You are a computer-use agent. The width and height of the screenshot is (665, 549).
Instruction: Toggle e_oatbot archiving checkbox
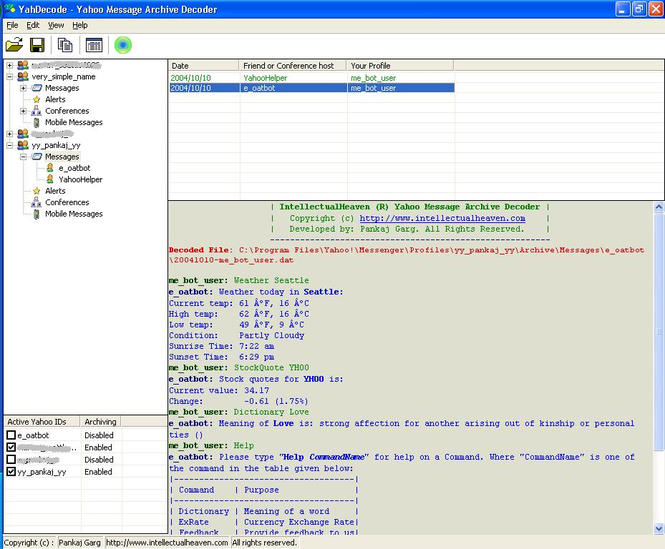click(x=11, y=435)
